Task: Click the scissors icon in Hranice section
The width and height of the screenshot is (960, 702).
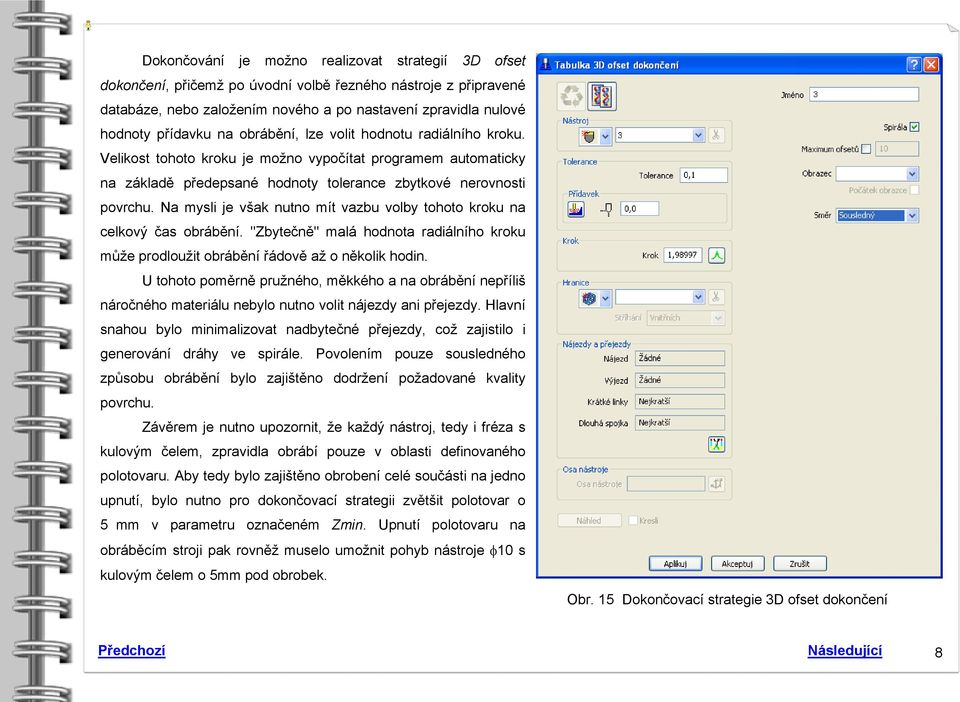Action: 715,297
